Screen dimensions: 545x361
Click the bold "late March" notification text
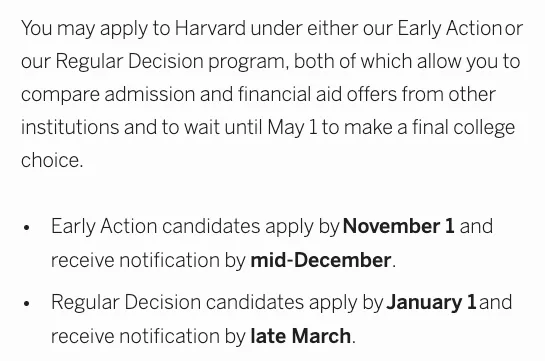[x=301, y=336]
